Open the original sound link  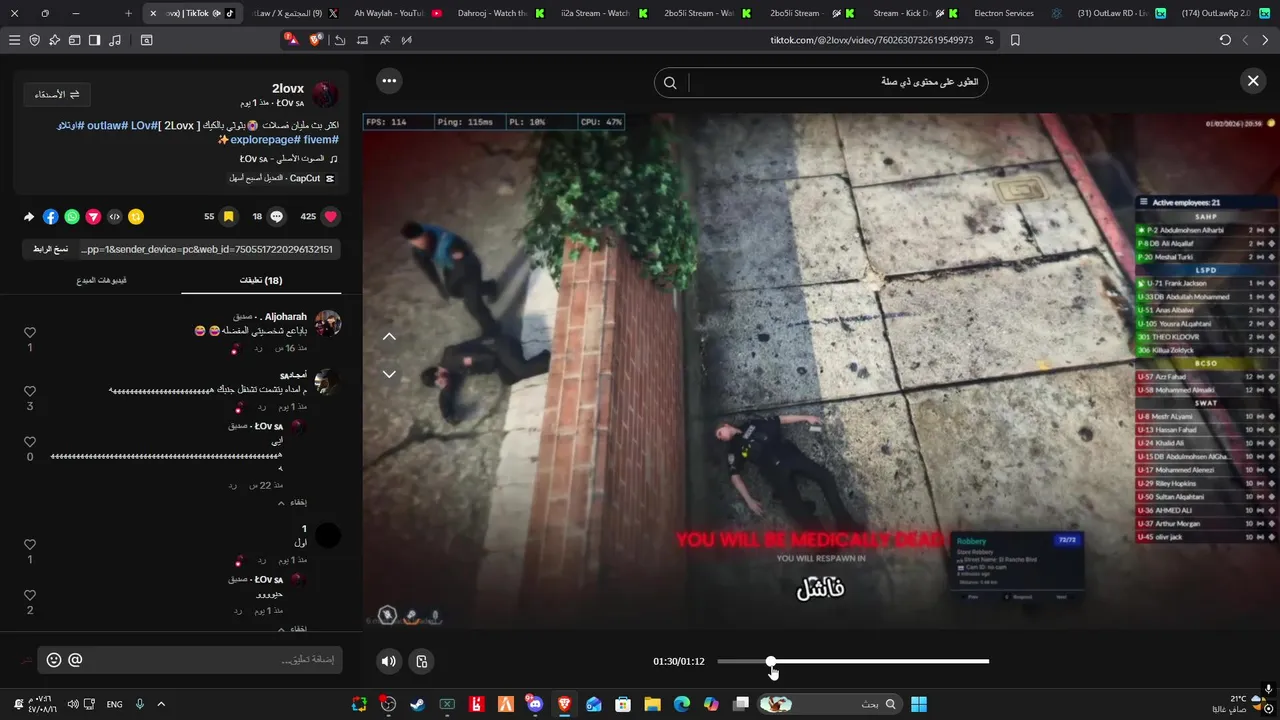pos(288,159)
